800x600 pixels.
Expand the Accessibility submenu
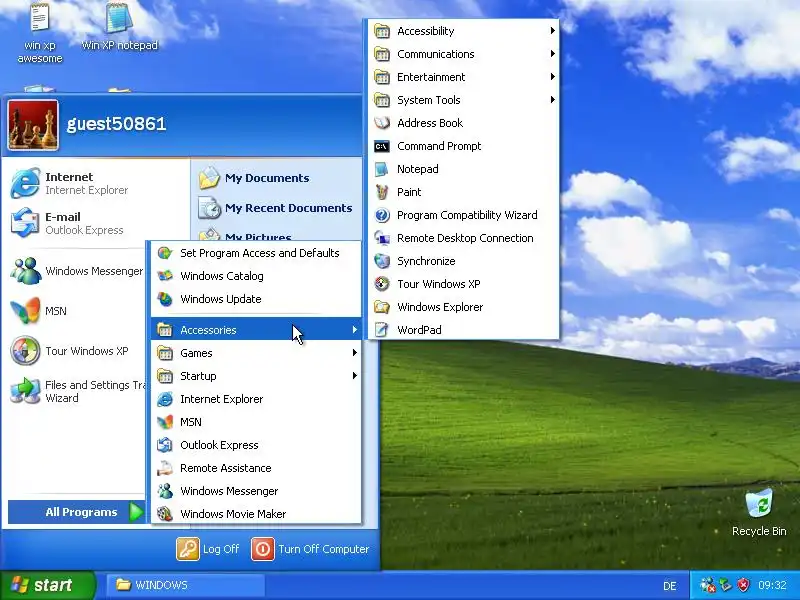pyautogui.click(x=464, y=31)
